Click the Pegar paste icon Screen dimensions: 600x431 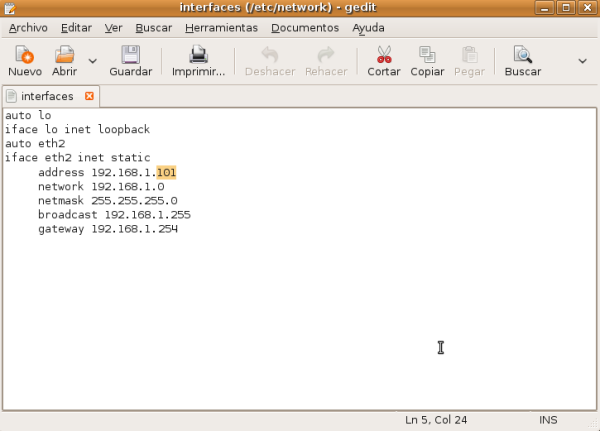(x=467, y=55)
